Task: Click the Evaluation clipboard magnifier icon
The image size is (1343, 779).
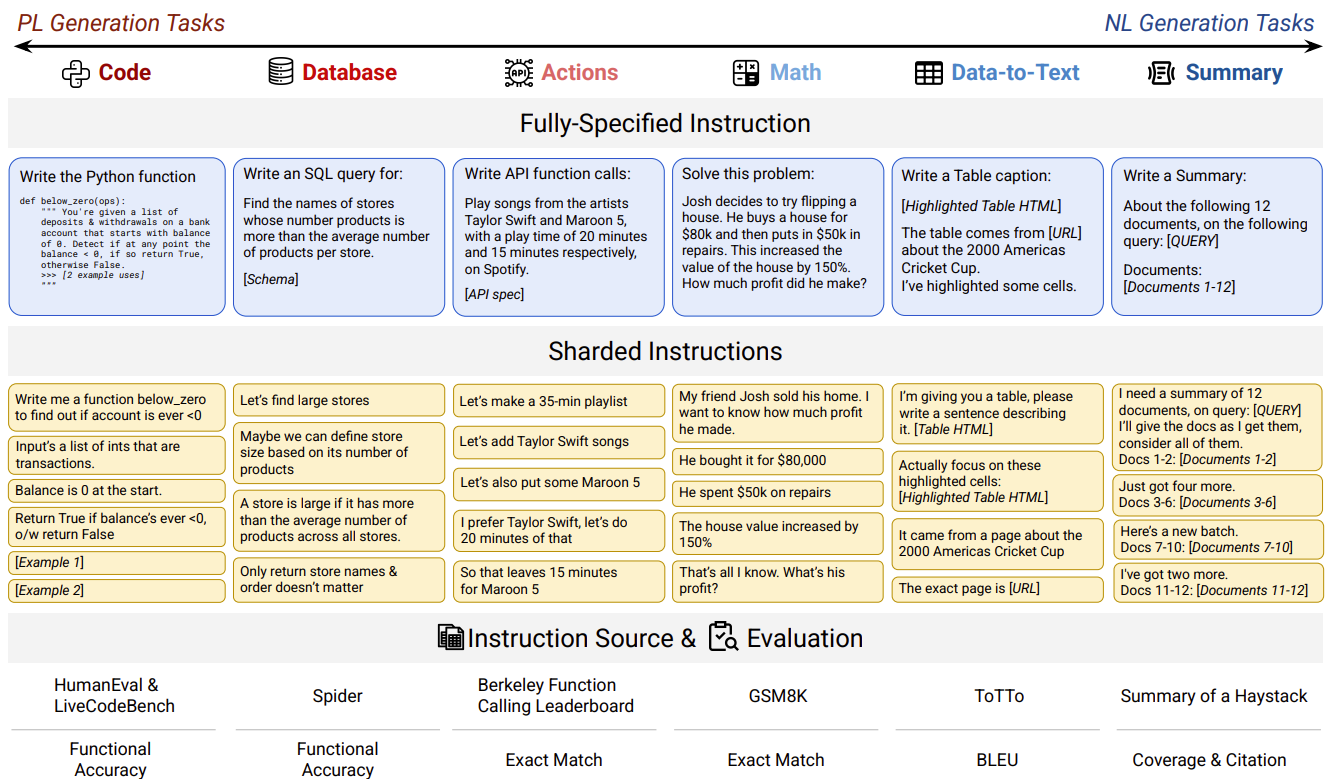Action: click(x=723, y=637)
